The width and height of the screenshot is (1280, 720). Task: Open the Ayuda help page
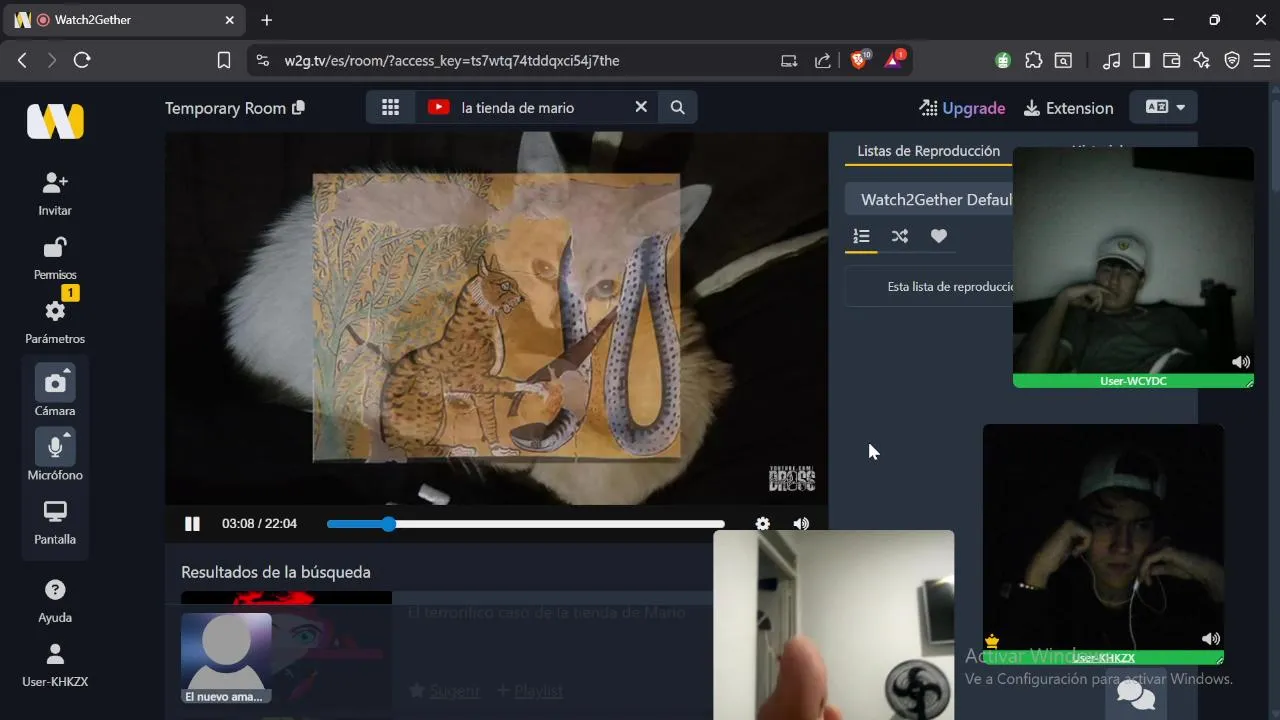(55, 602)
